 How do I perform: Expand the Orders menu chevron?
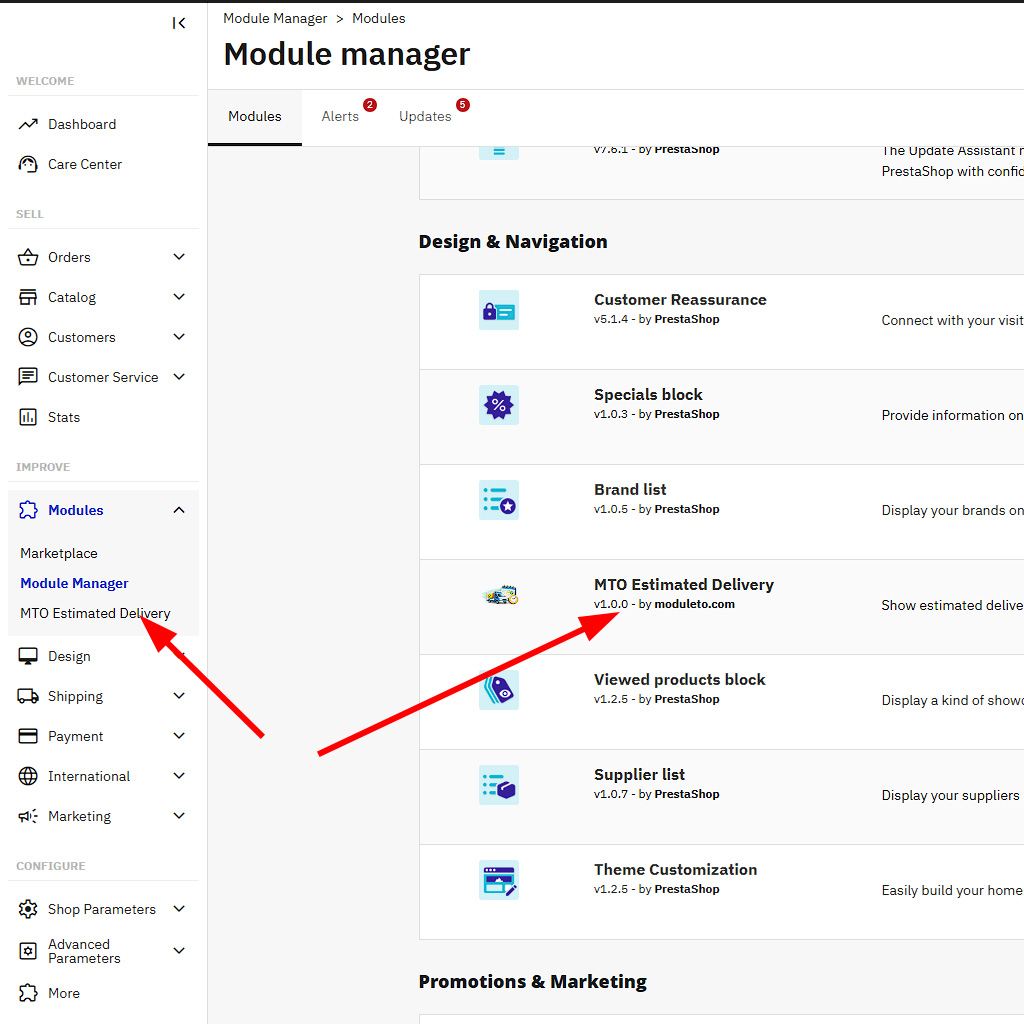point(179,257)
